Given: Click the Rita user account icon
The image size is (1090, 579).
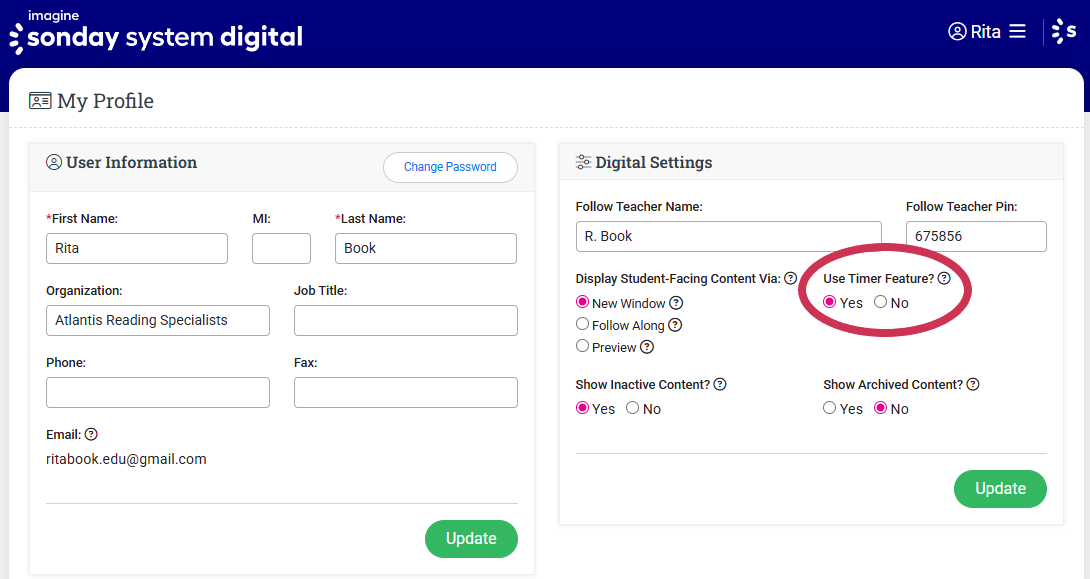Looking at the screenshot, I should click(957, 31).
